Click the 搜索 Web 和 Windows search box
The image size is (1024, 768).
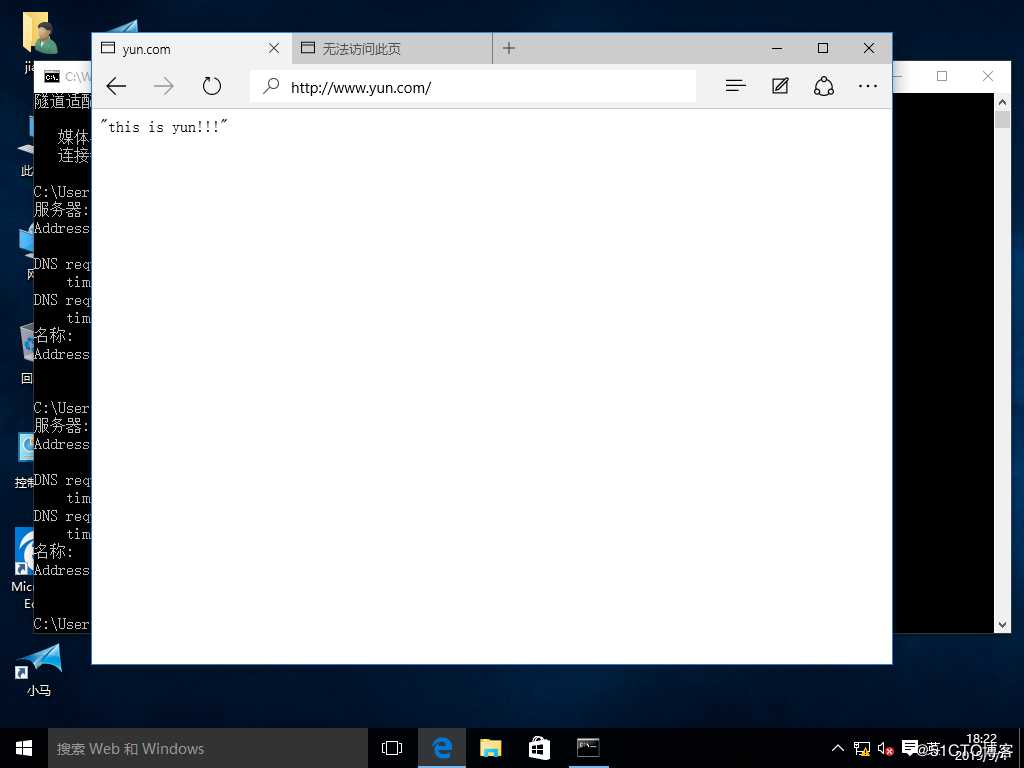click(x=208, y=748)
